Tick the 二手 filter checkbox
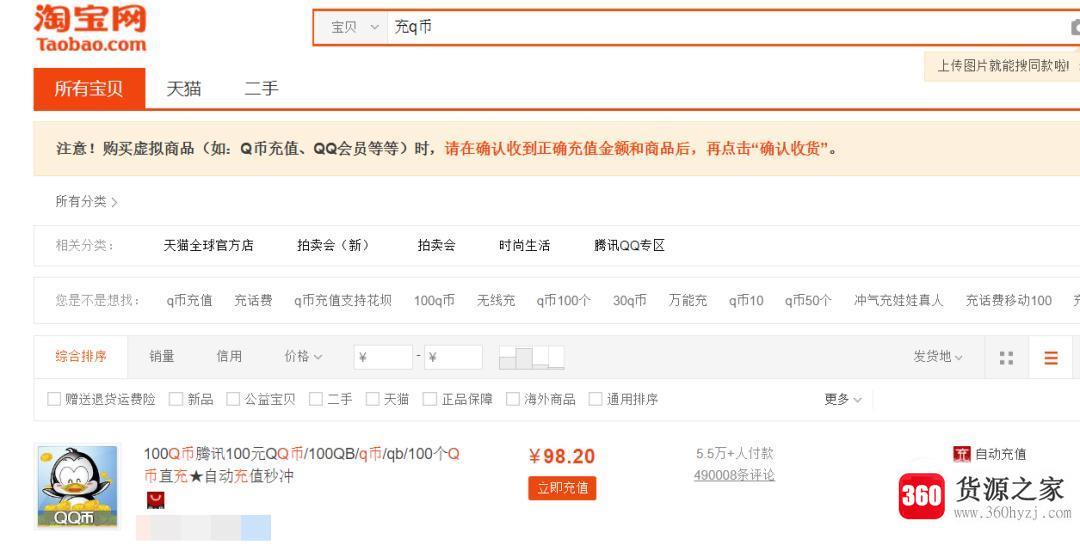 click(315, 399)
